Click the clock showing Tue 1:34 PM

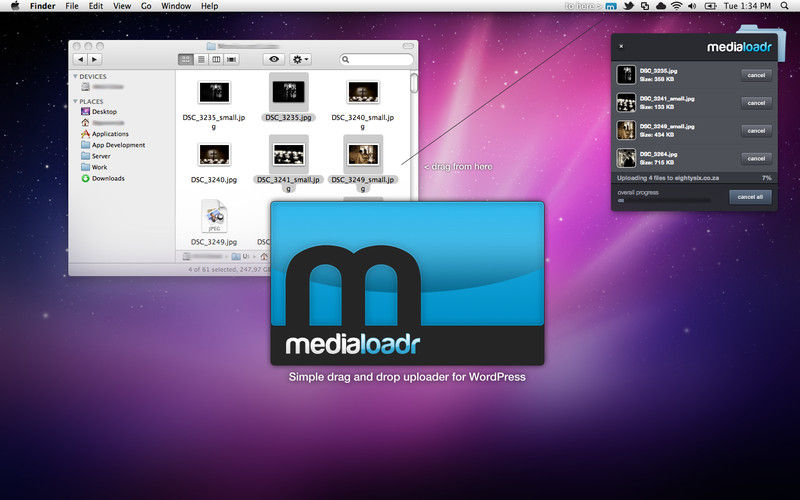coord(747,6)
